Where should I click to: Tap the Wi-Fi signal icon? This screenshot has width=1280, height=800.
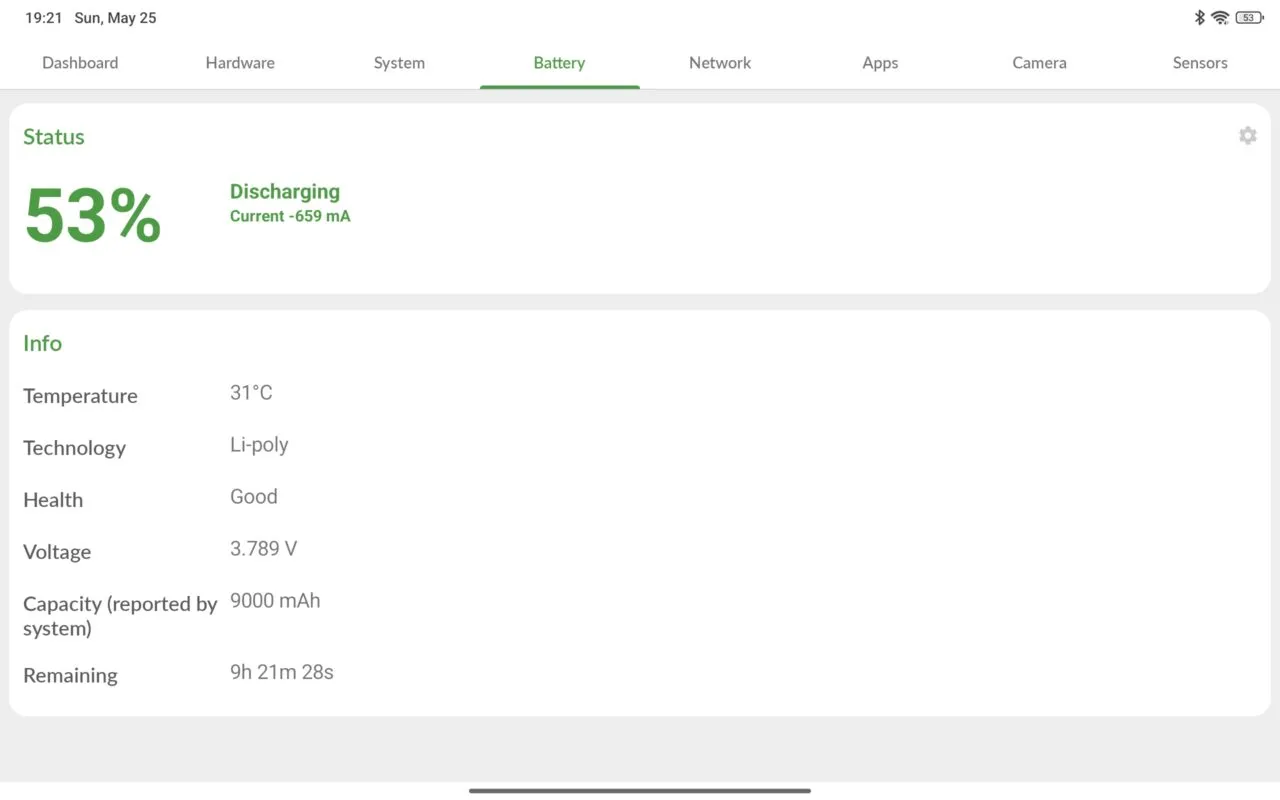[1220, 18]
